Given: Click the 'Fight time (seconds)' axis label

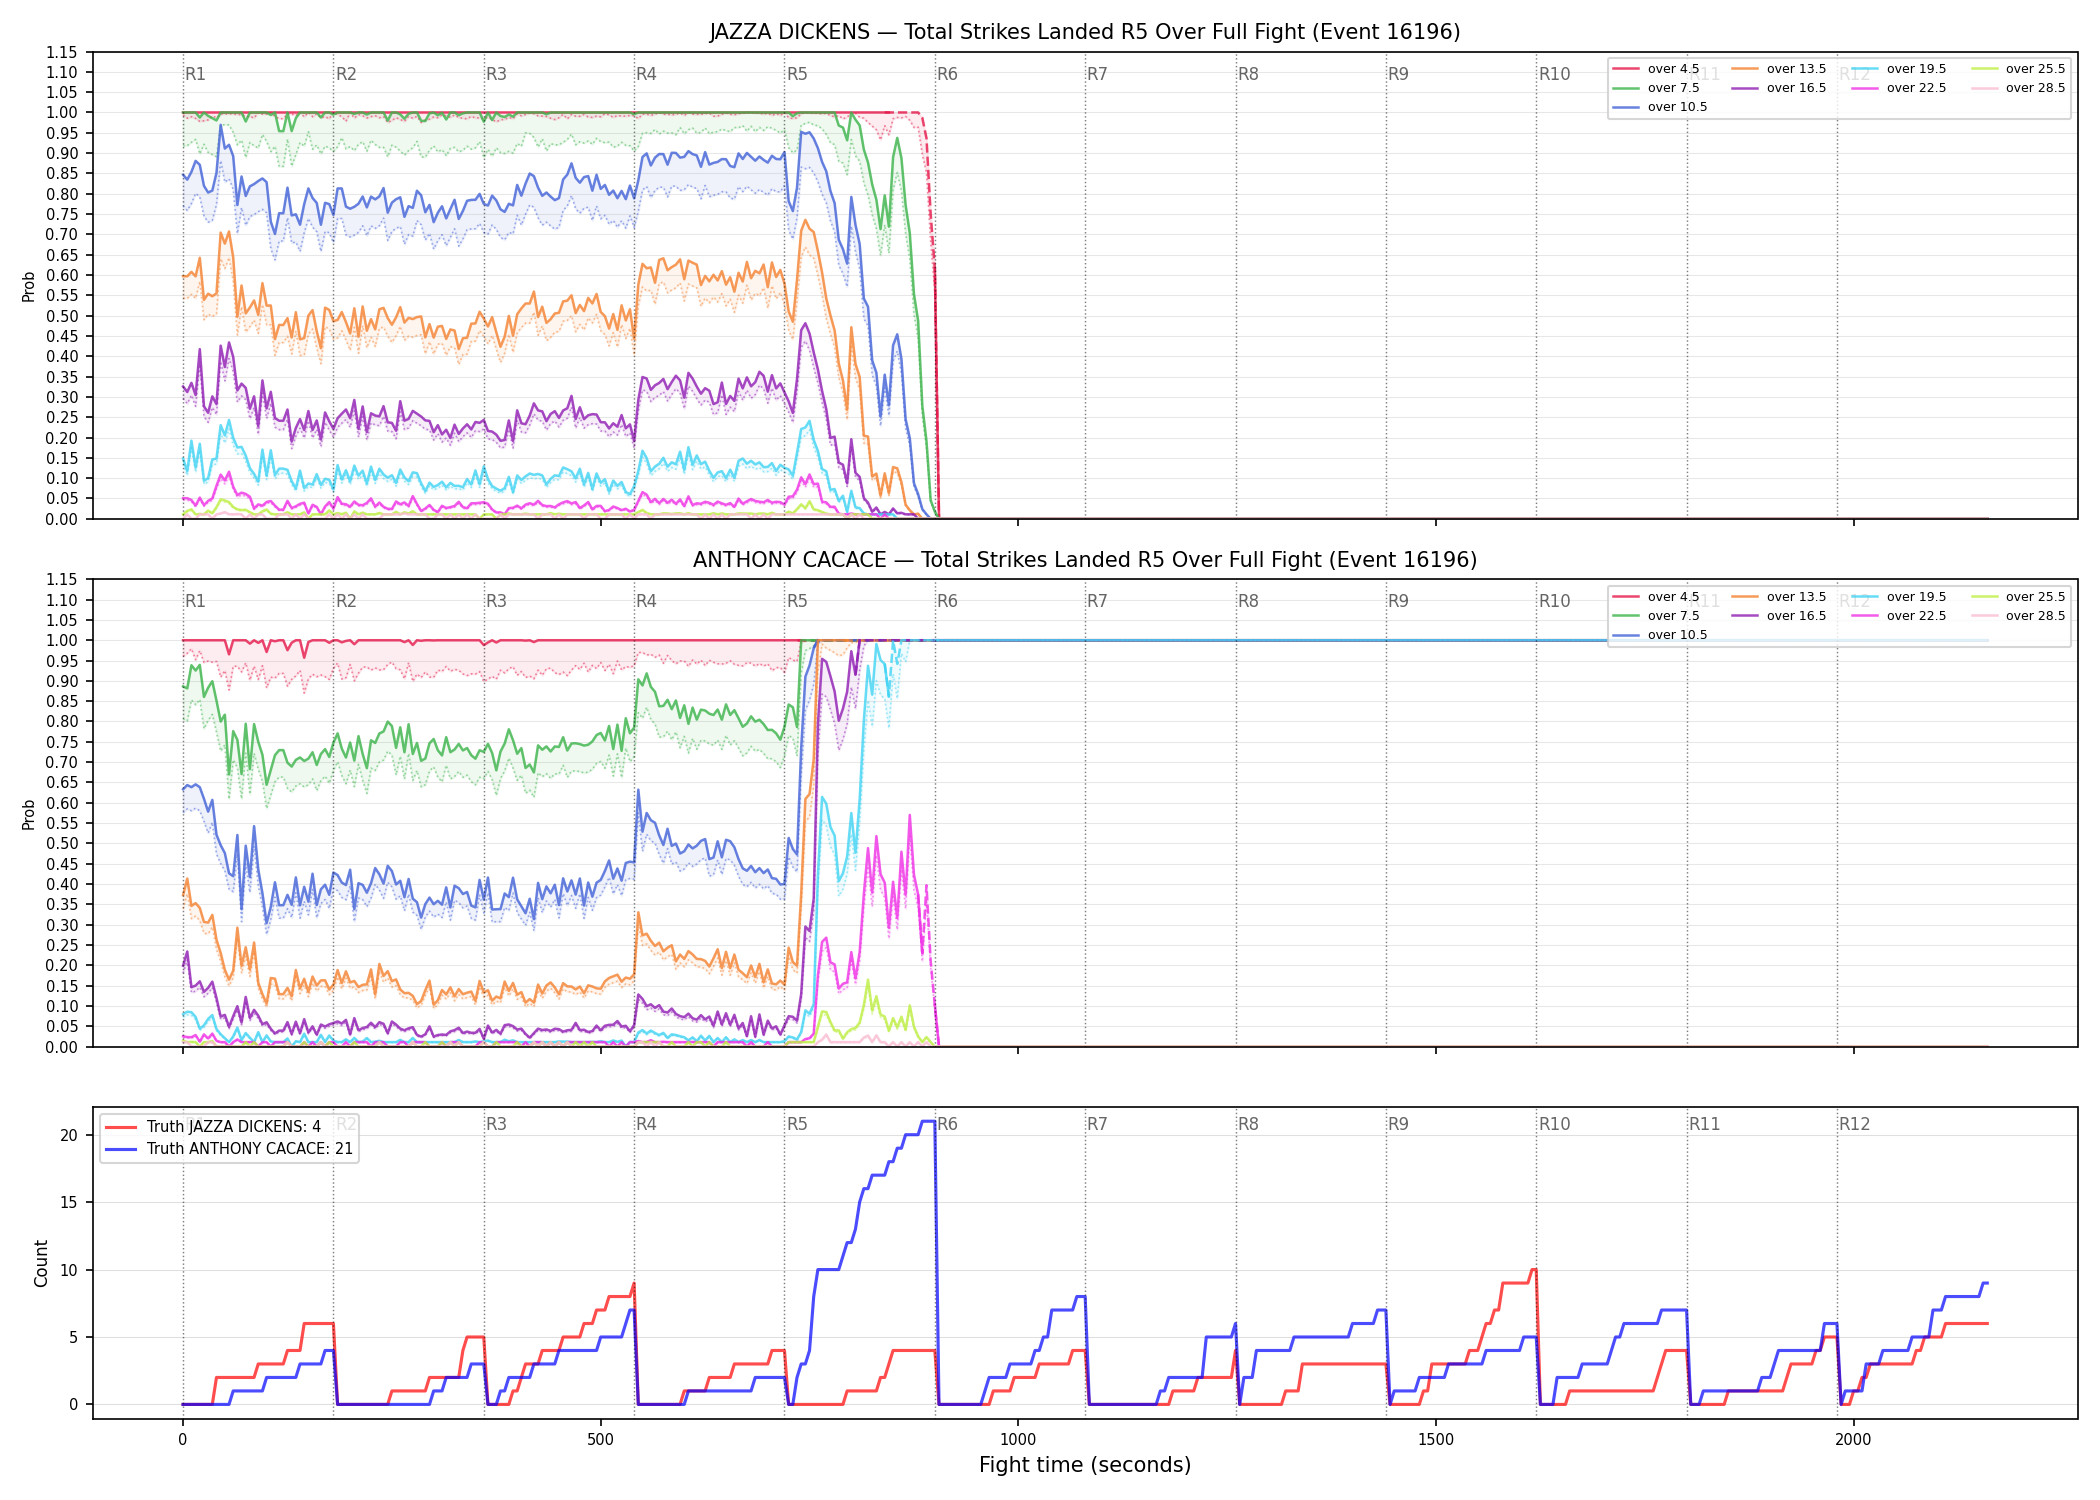Looking at the screenshot, I should 1085,1465.
